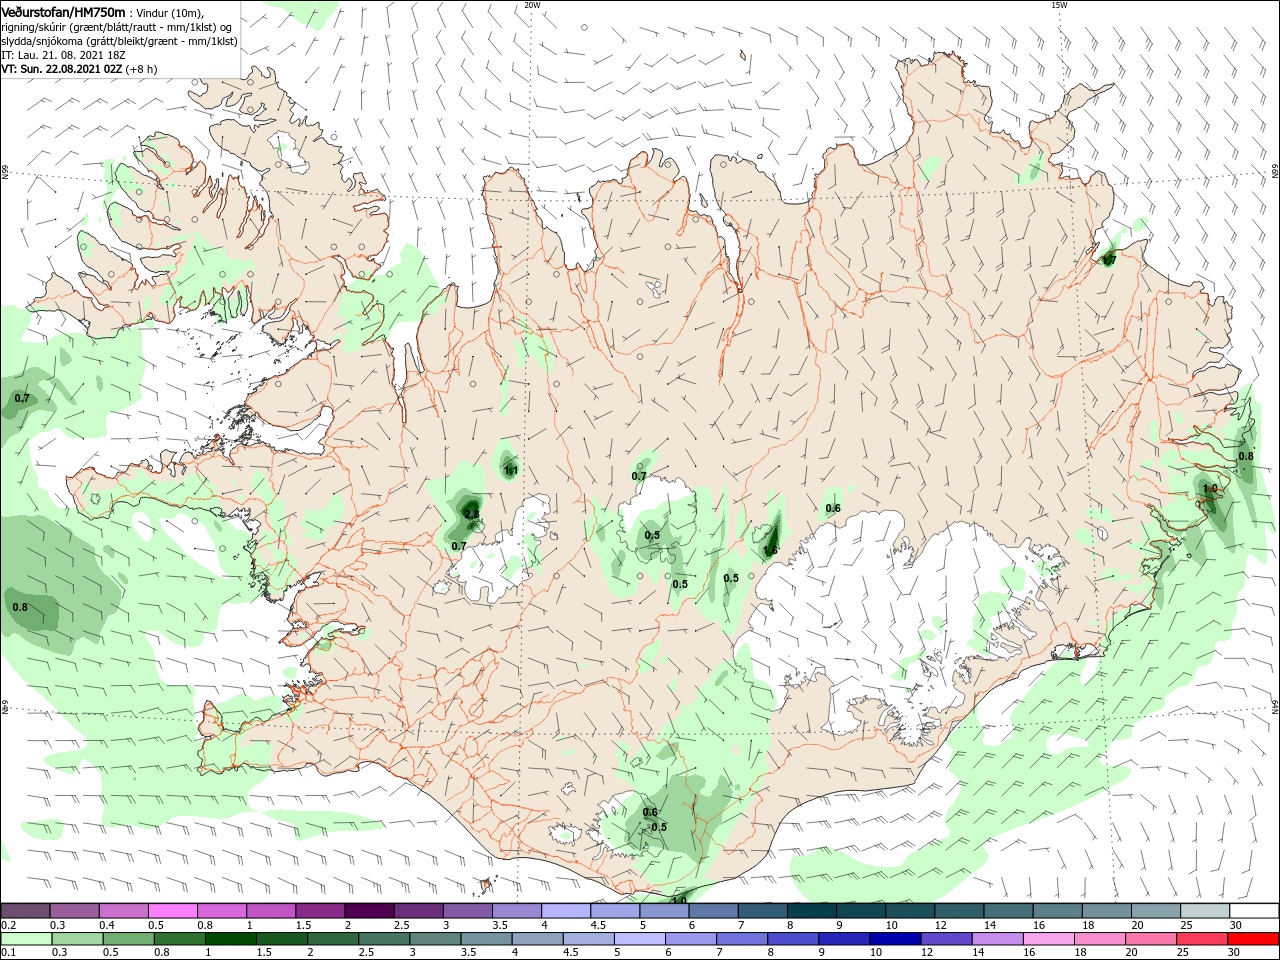Click the 'VT: Sun. 22.08.2021 02Z' valid time
The image size is (1280, 960).
coord(61,70)
